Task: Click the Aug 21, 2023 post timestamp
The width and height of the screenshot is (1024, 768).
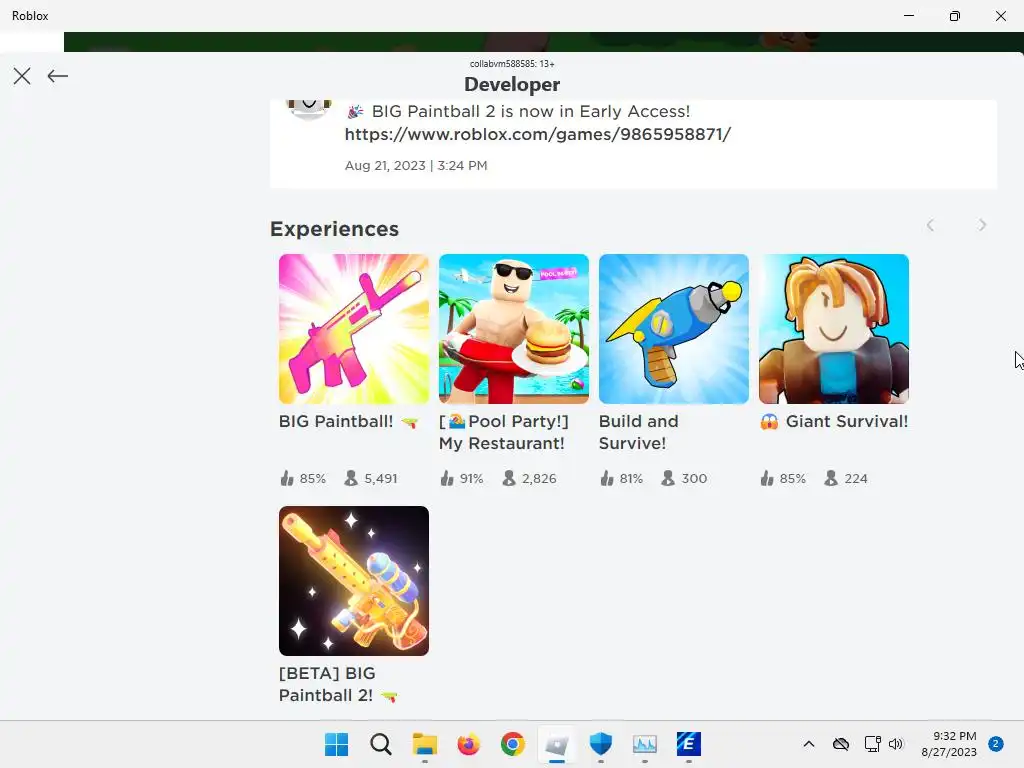Action: pyautogui.click(x=416, y=165)
